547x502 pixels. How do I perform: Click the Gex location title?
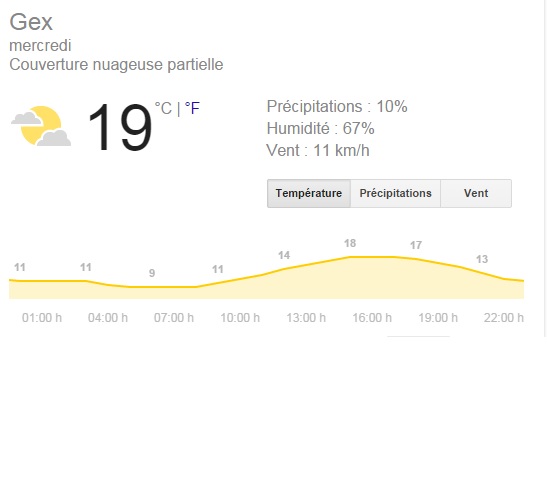[x=31, y=22]
